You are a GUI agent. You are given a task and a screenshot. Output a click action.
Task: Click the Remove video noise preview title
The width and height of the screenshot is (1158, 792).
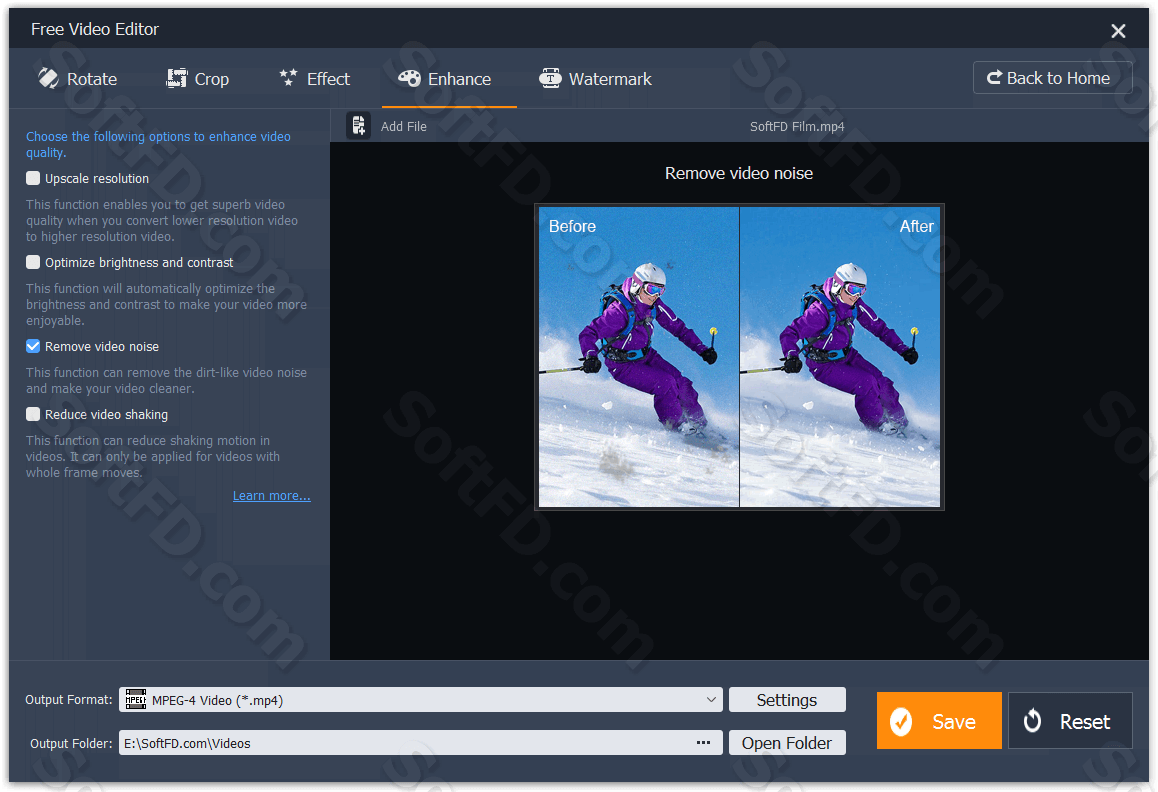739,173
